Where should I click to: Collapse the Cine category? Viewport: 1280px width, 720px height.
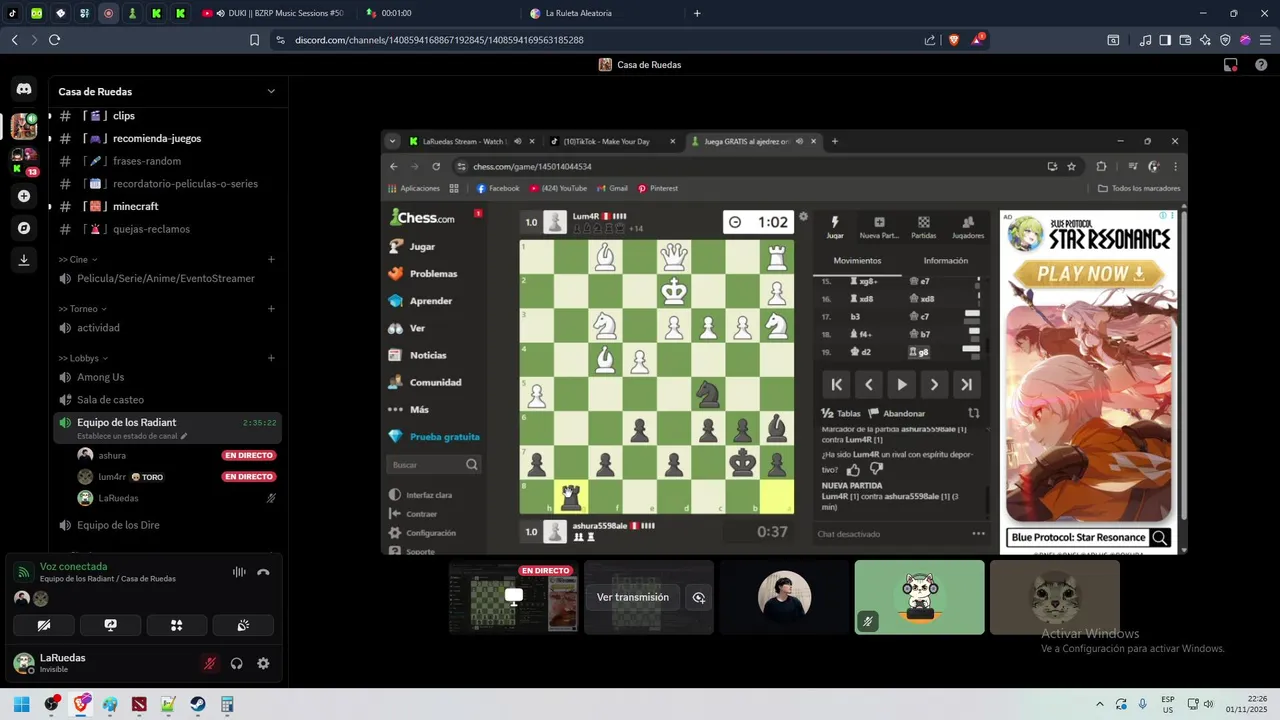(78, 260)
